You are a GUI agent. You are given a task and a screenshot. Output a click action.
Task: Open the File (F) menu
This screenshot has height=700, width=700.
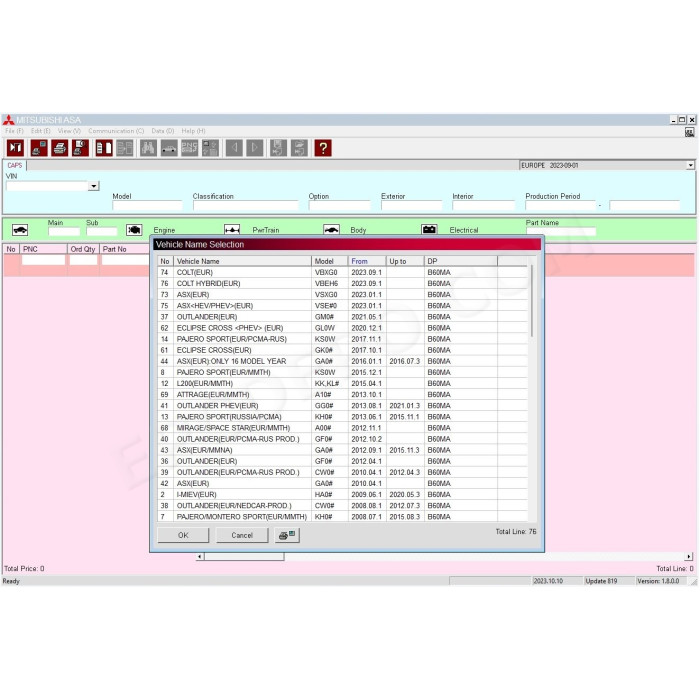[14, 131]
